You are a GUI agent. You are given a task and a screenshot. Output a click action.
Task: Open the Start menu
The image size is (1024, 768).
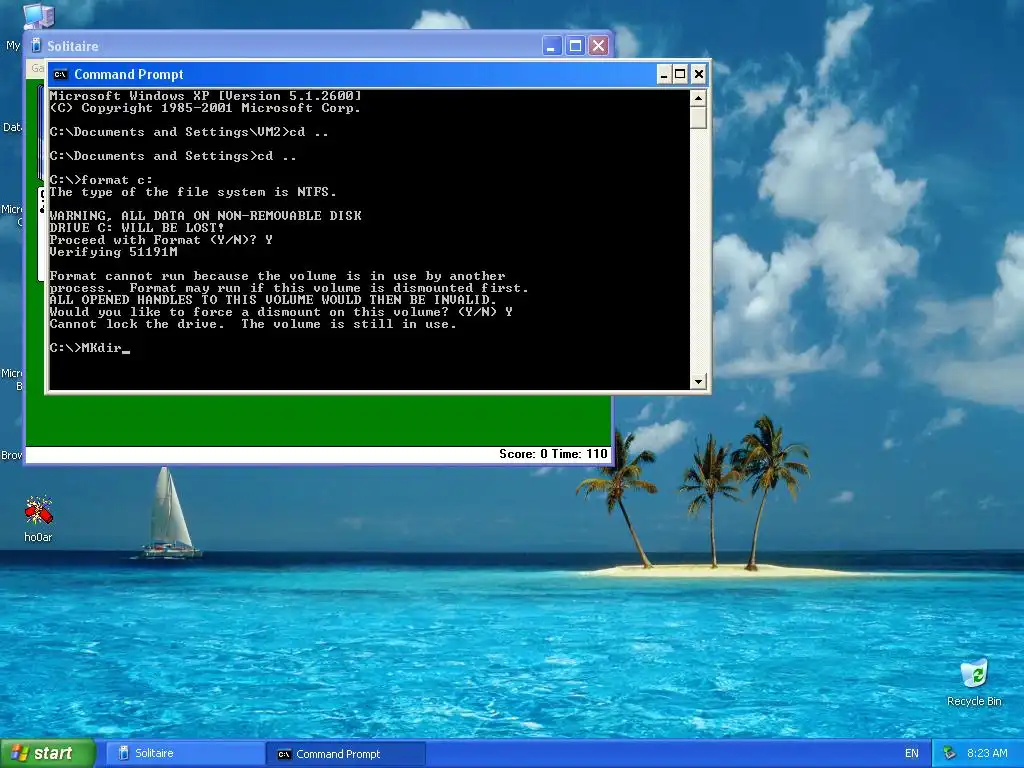[x=47, y=753]
